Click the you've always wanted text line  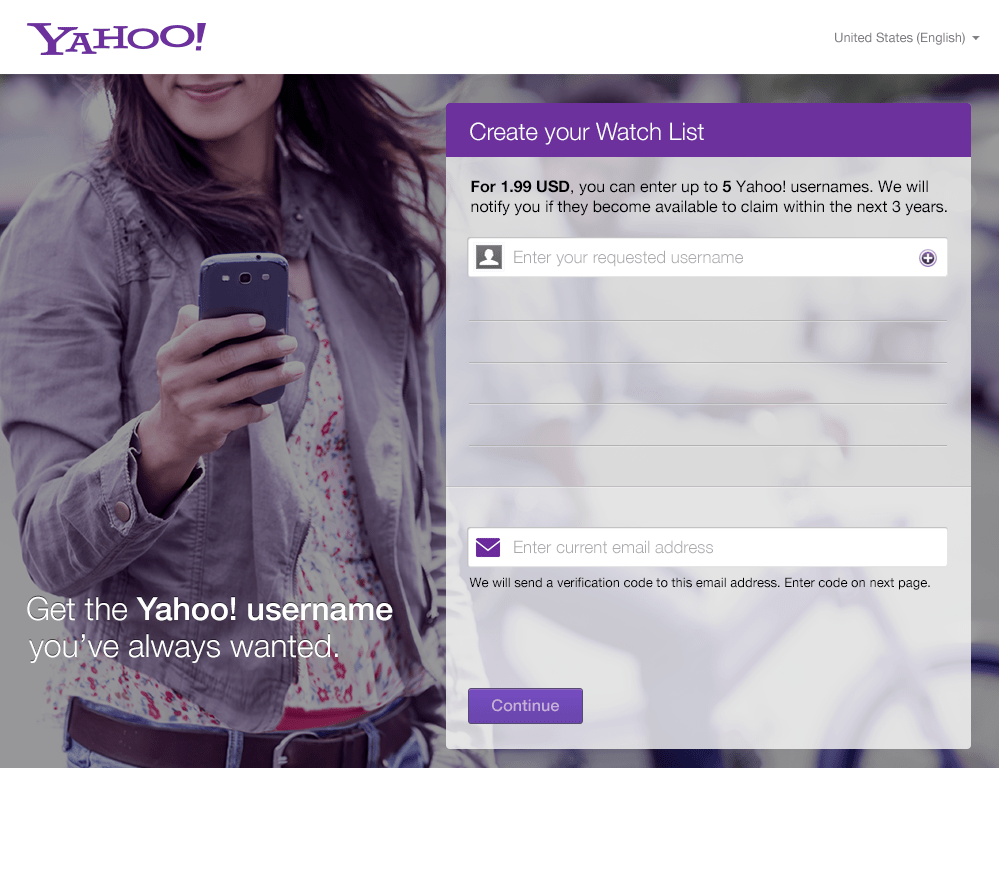pos(184,647)
